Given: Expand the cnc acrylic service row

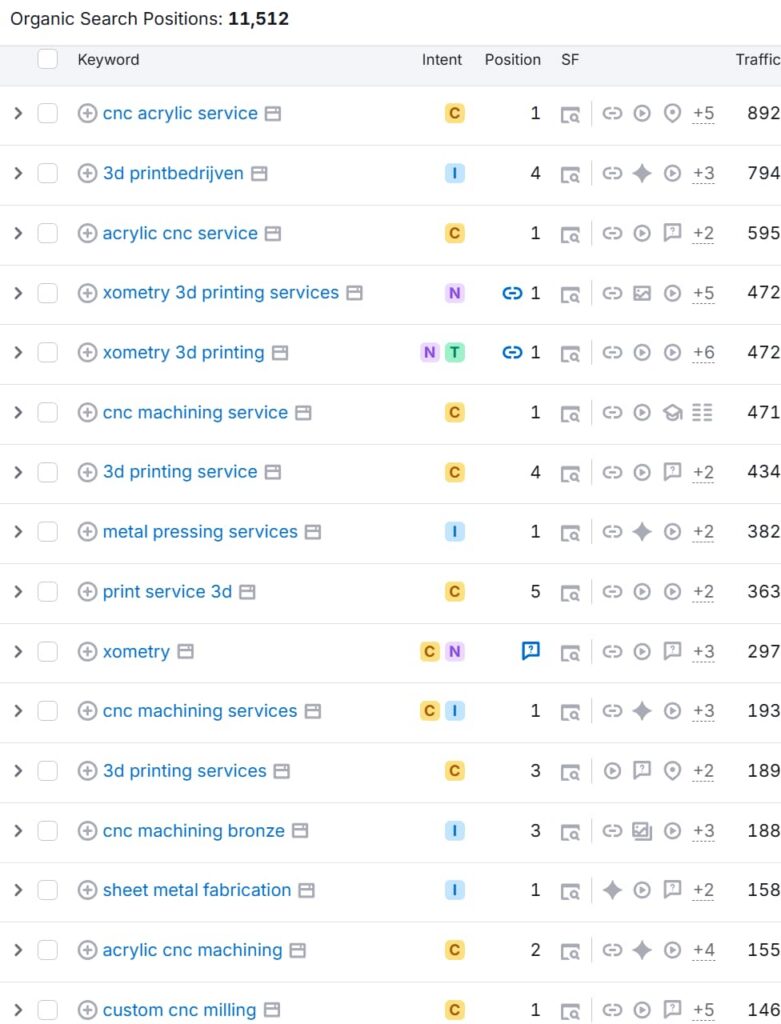Looking at the screenshot, I should [18, 114].
